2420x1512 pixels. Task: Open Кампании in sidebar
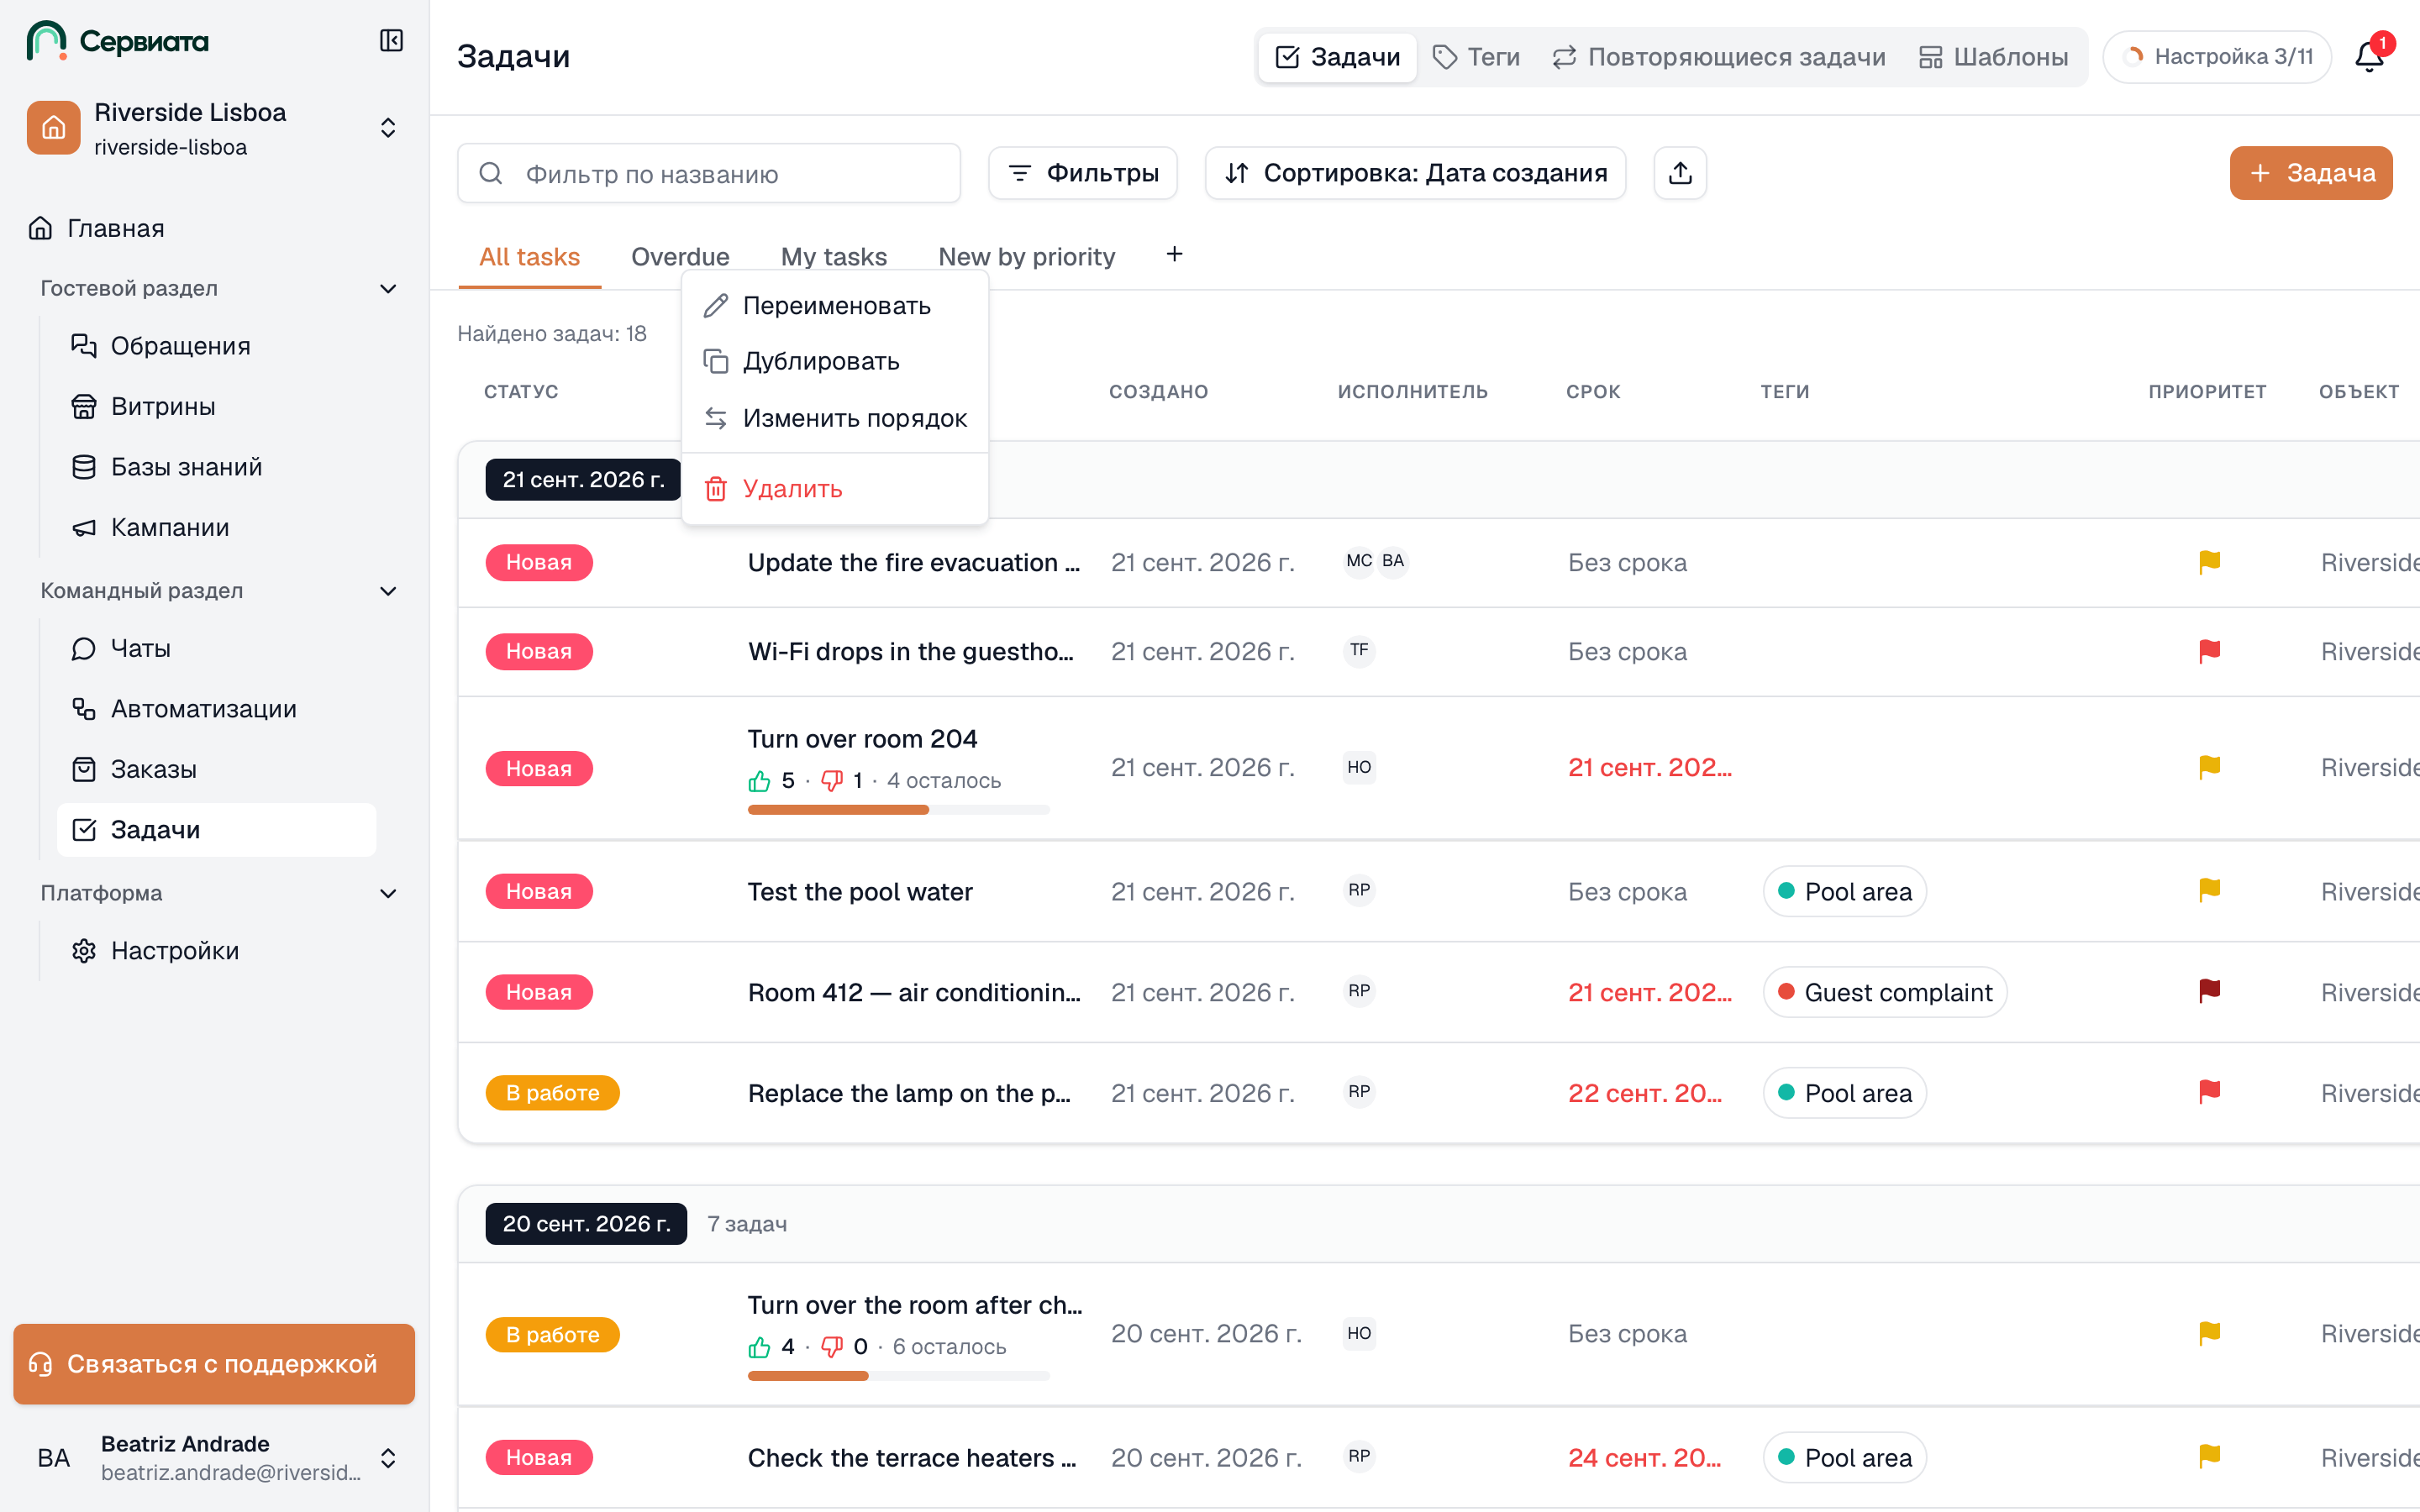point(216,528)
